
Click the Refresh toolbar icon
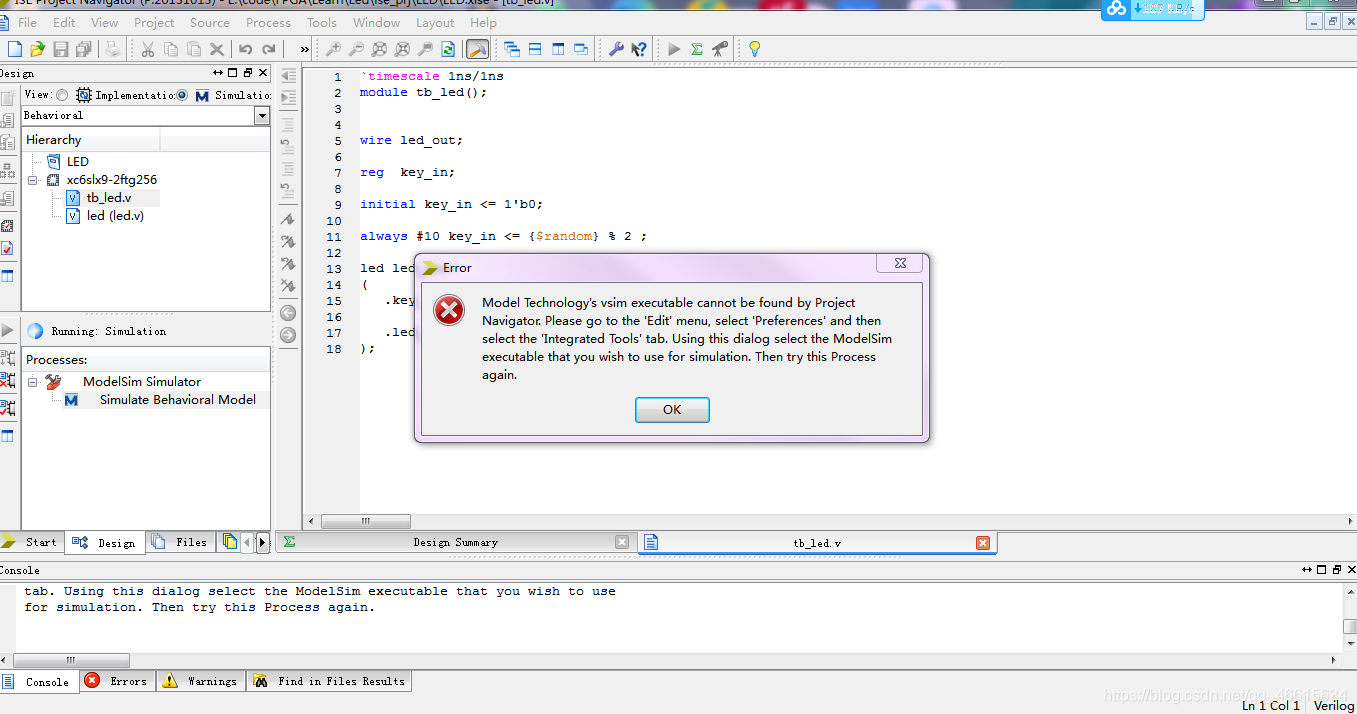[448, 49]
